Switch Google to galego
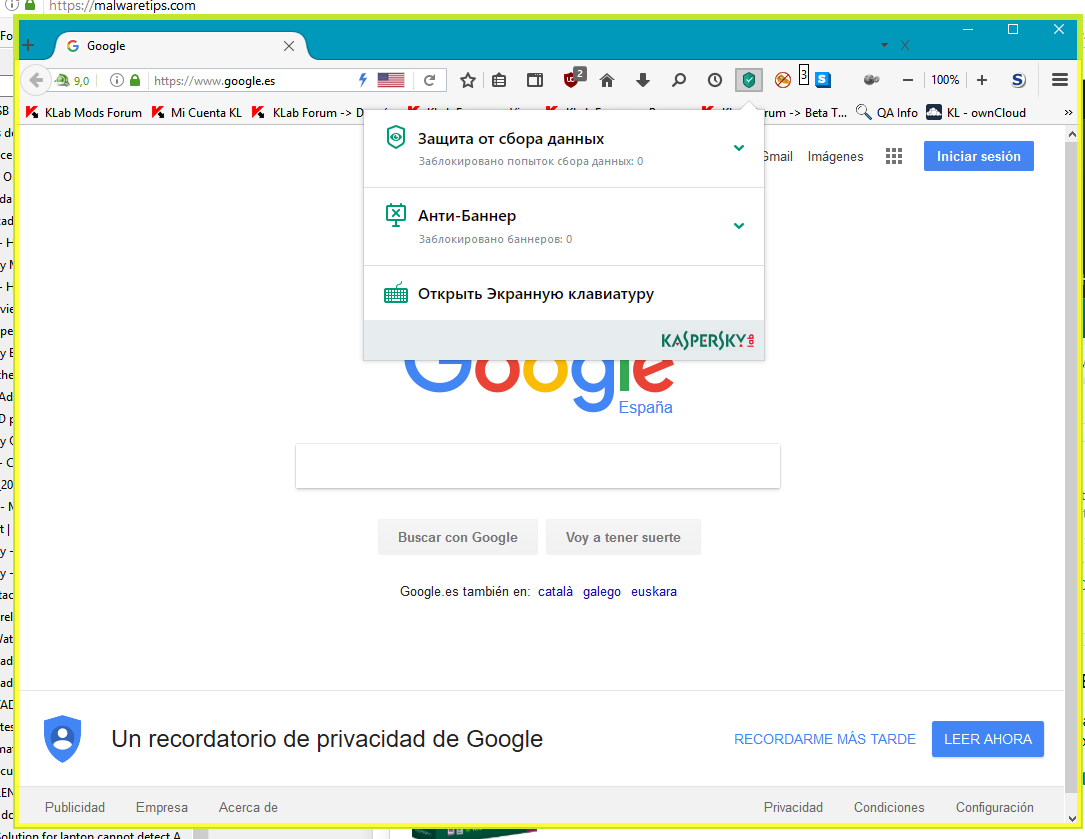The height and width of the screenshot is (839, 1085). click(x=602, y=592)
